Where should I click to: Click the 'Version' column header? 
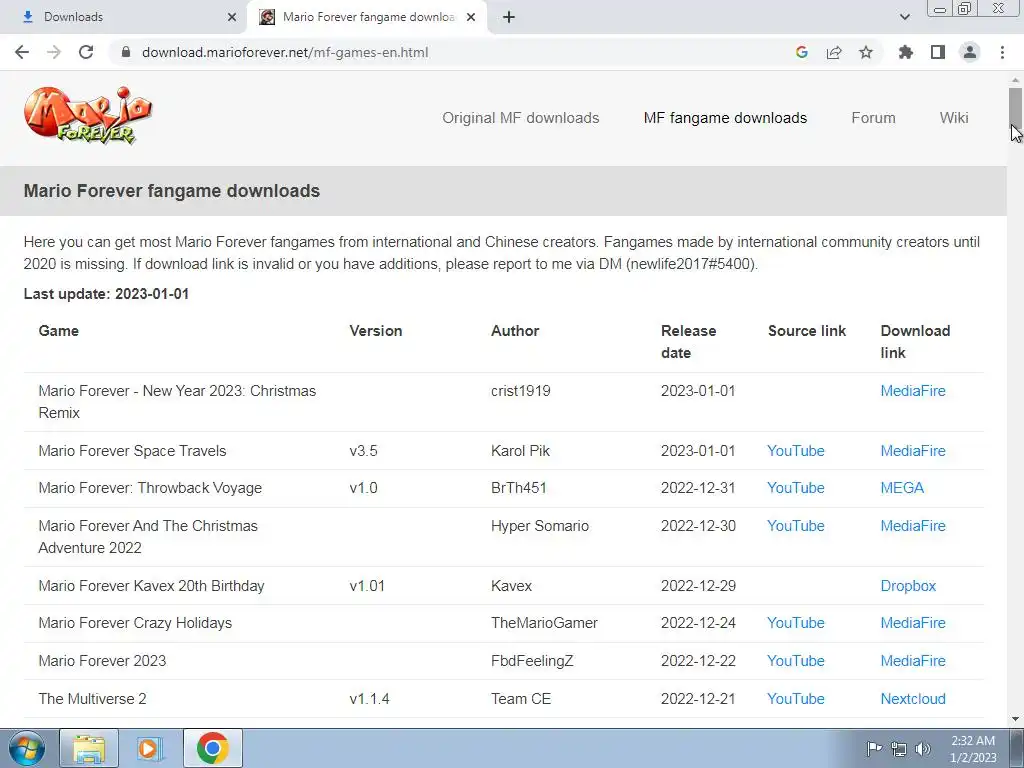376,330
